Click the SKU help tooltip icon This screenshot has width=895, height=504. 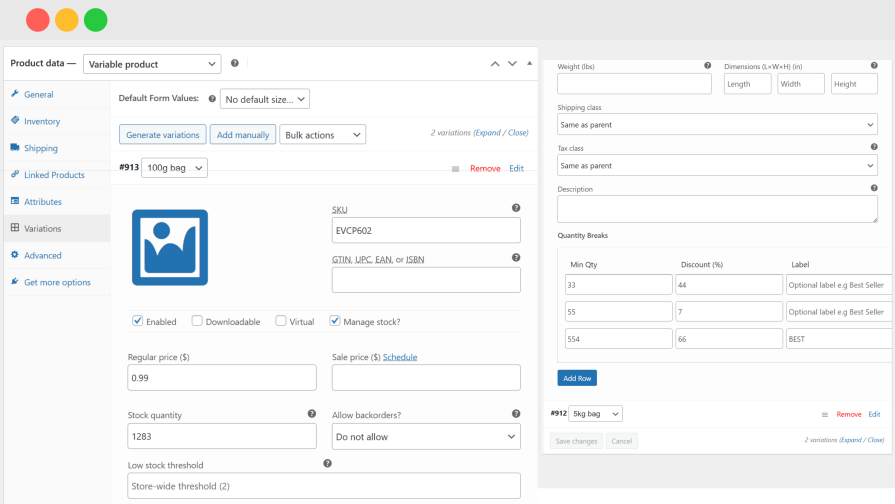(516, 208)
